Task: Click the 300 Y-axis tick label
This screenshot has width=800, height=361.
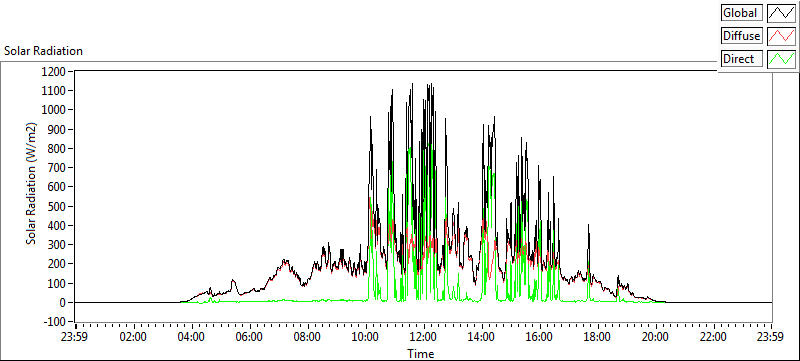Action: [x=58, y=245]
